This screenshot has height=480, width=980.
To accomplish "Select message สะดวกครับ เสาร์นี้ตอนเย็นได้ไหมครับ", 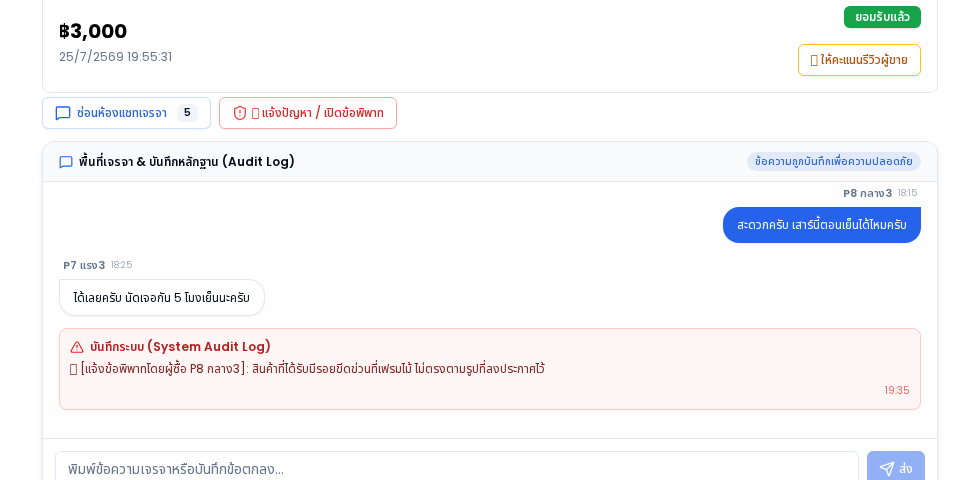I will point(821,225).
